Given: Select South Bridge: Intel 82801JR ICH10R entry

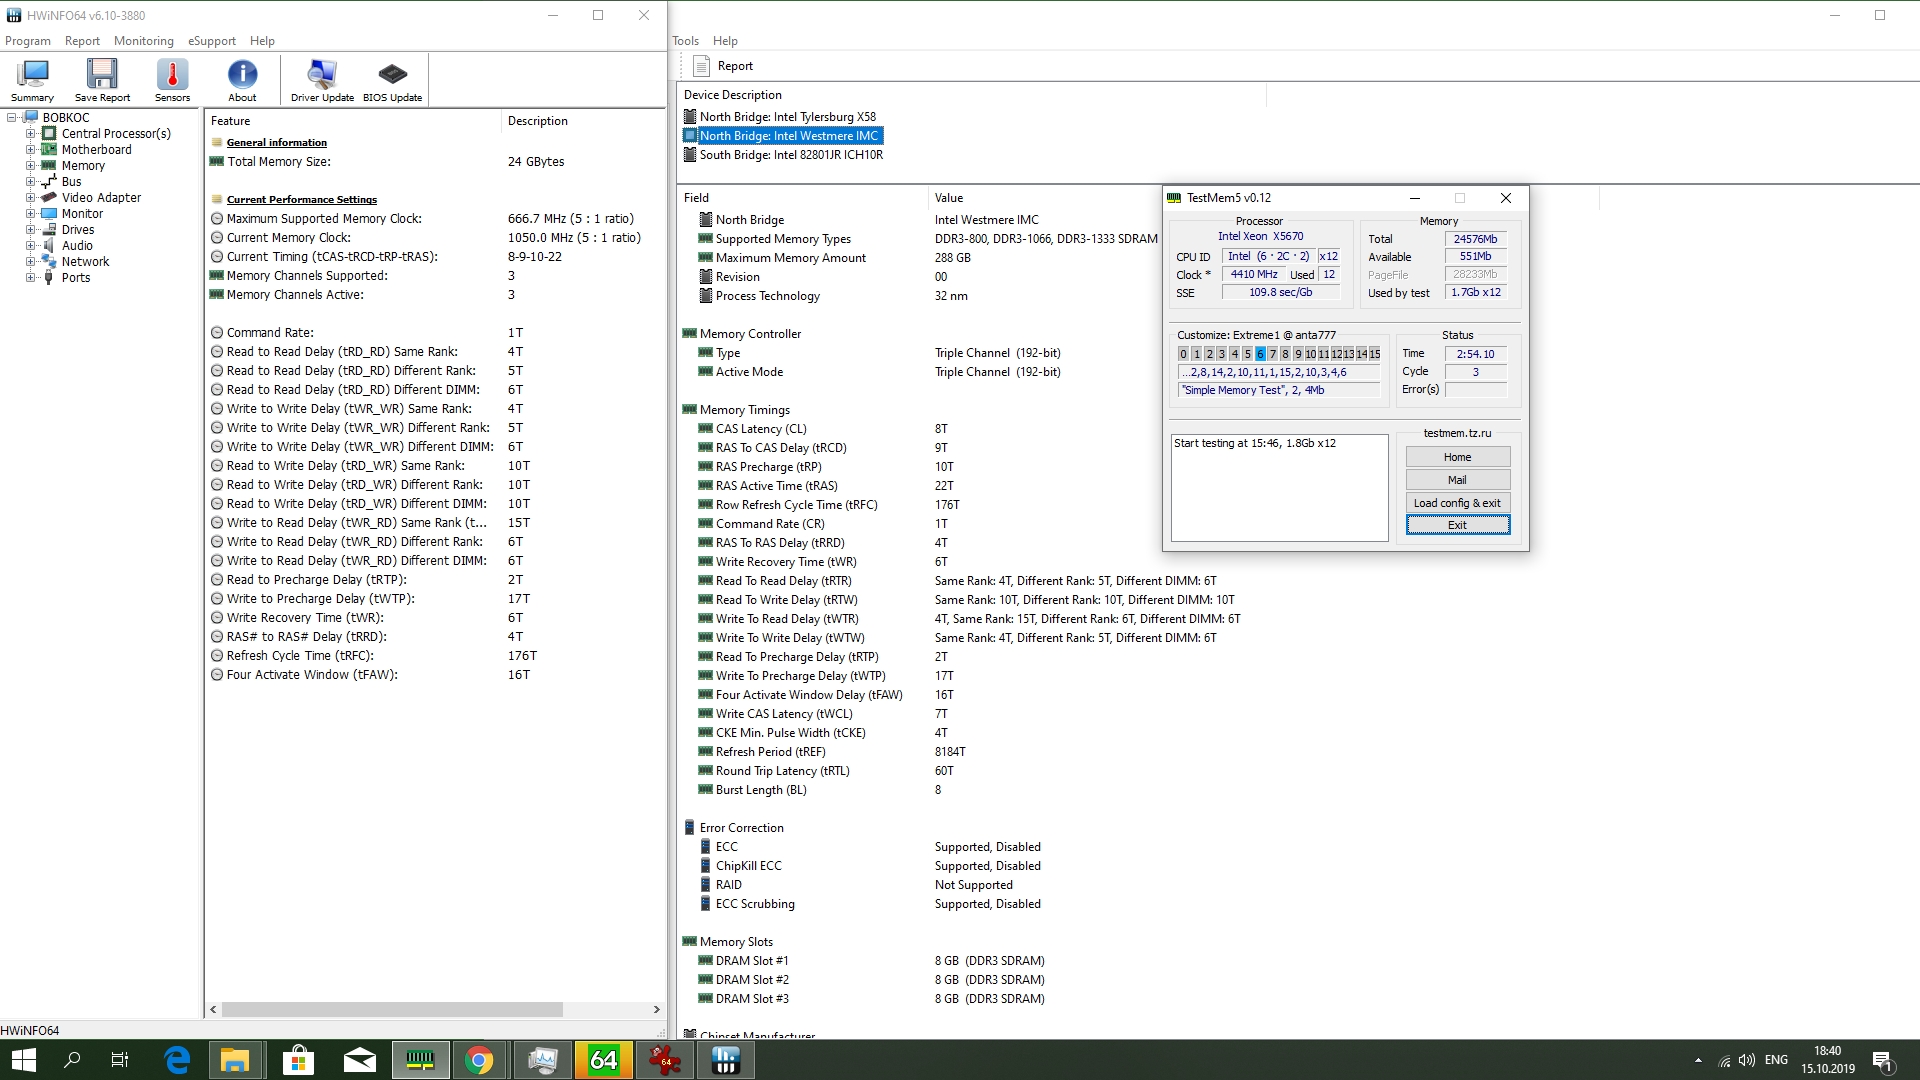Looking at the screenshot, I should coord(790,155).
